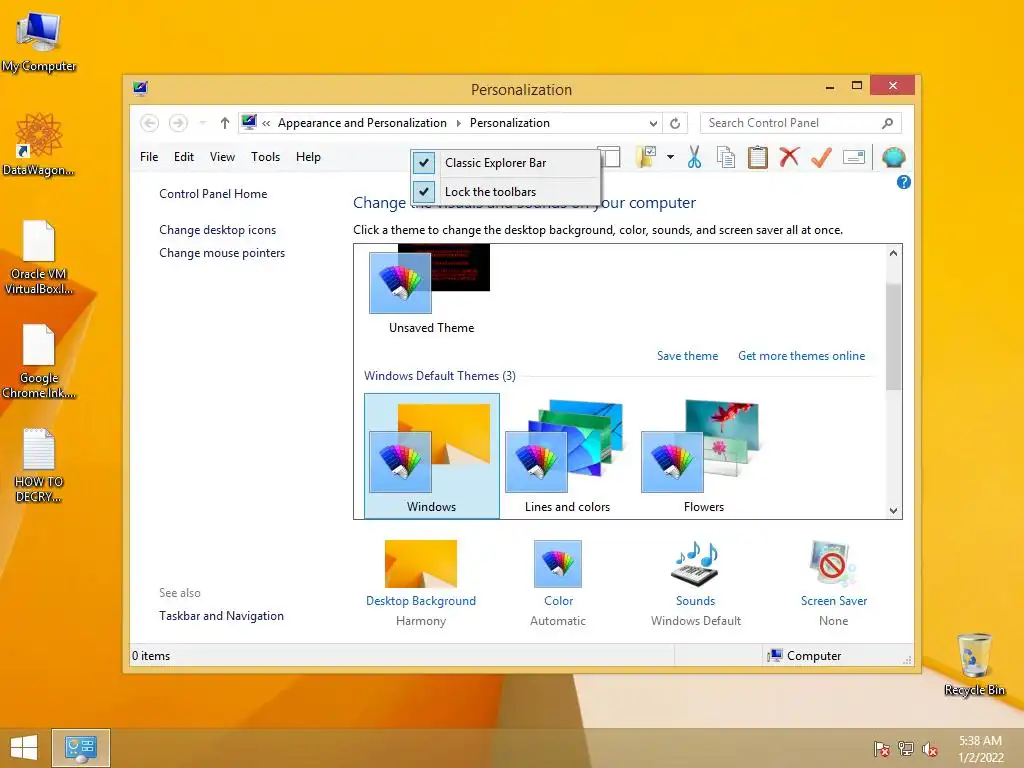
Task: Go up one level arrow
Action: 225,123
